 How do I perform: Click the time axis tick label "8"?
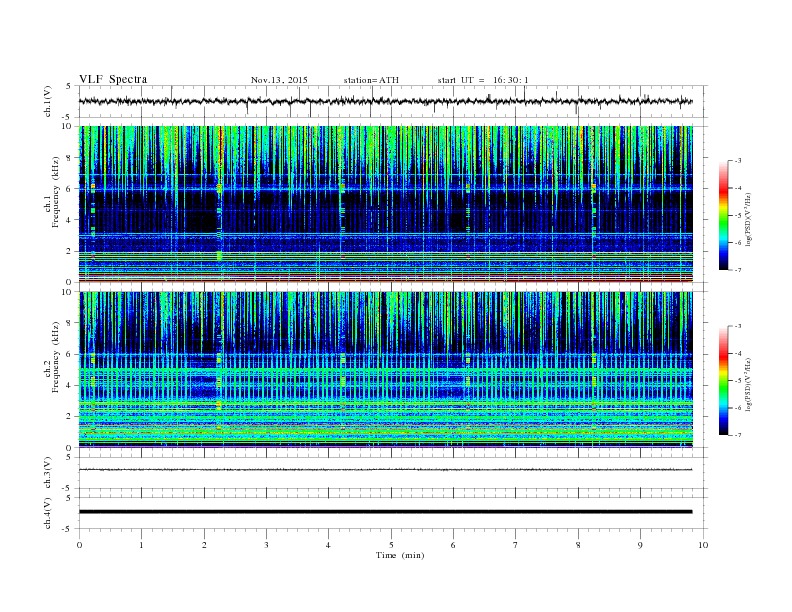[578, 545]
